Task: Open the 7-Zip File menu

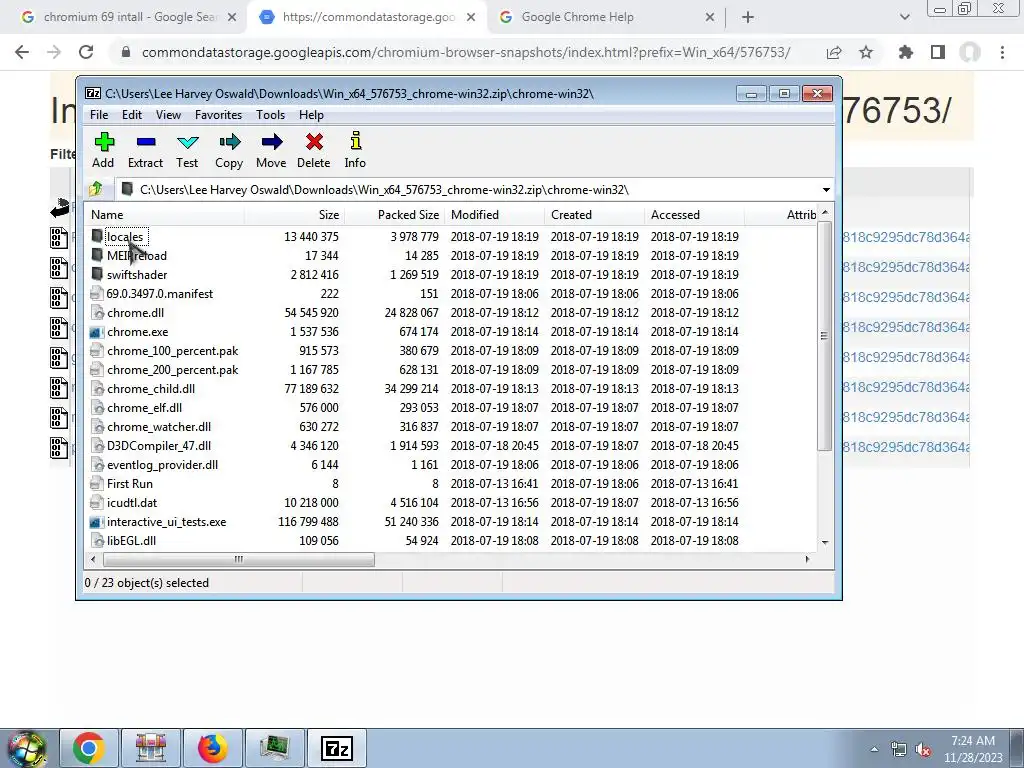Action: [x=99, y=115]
